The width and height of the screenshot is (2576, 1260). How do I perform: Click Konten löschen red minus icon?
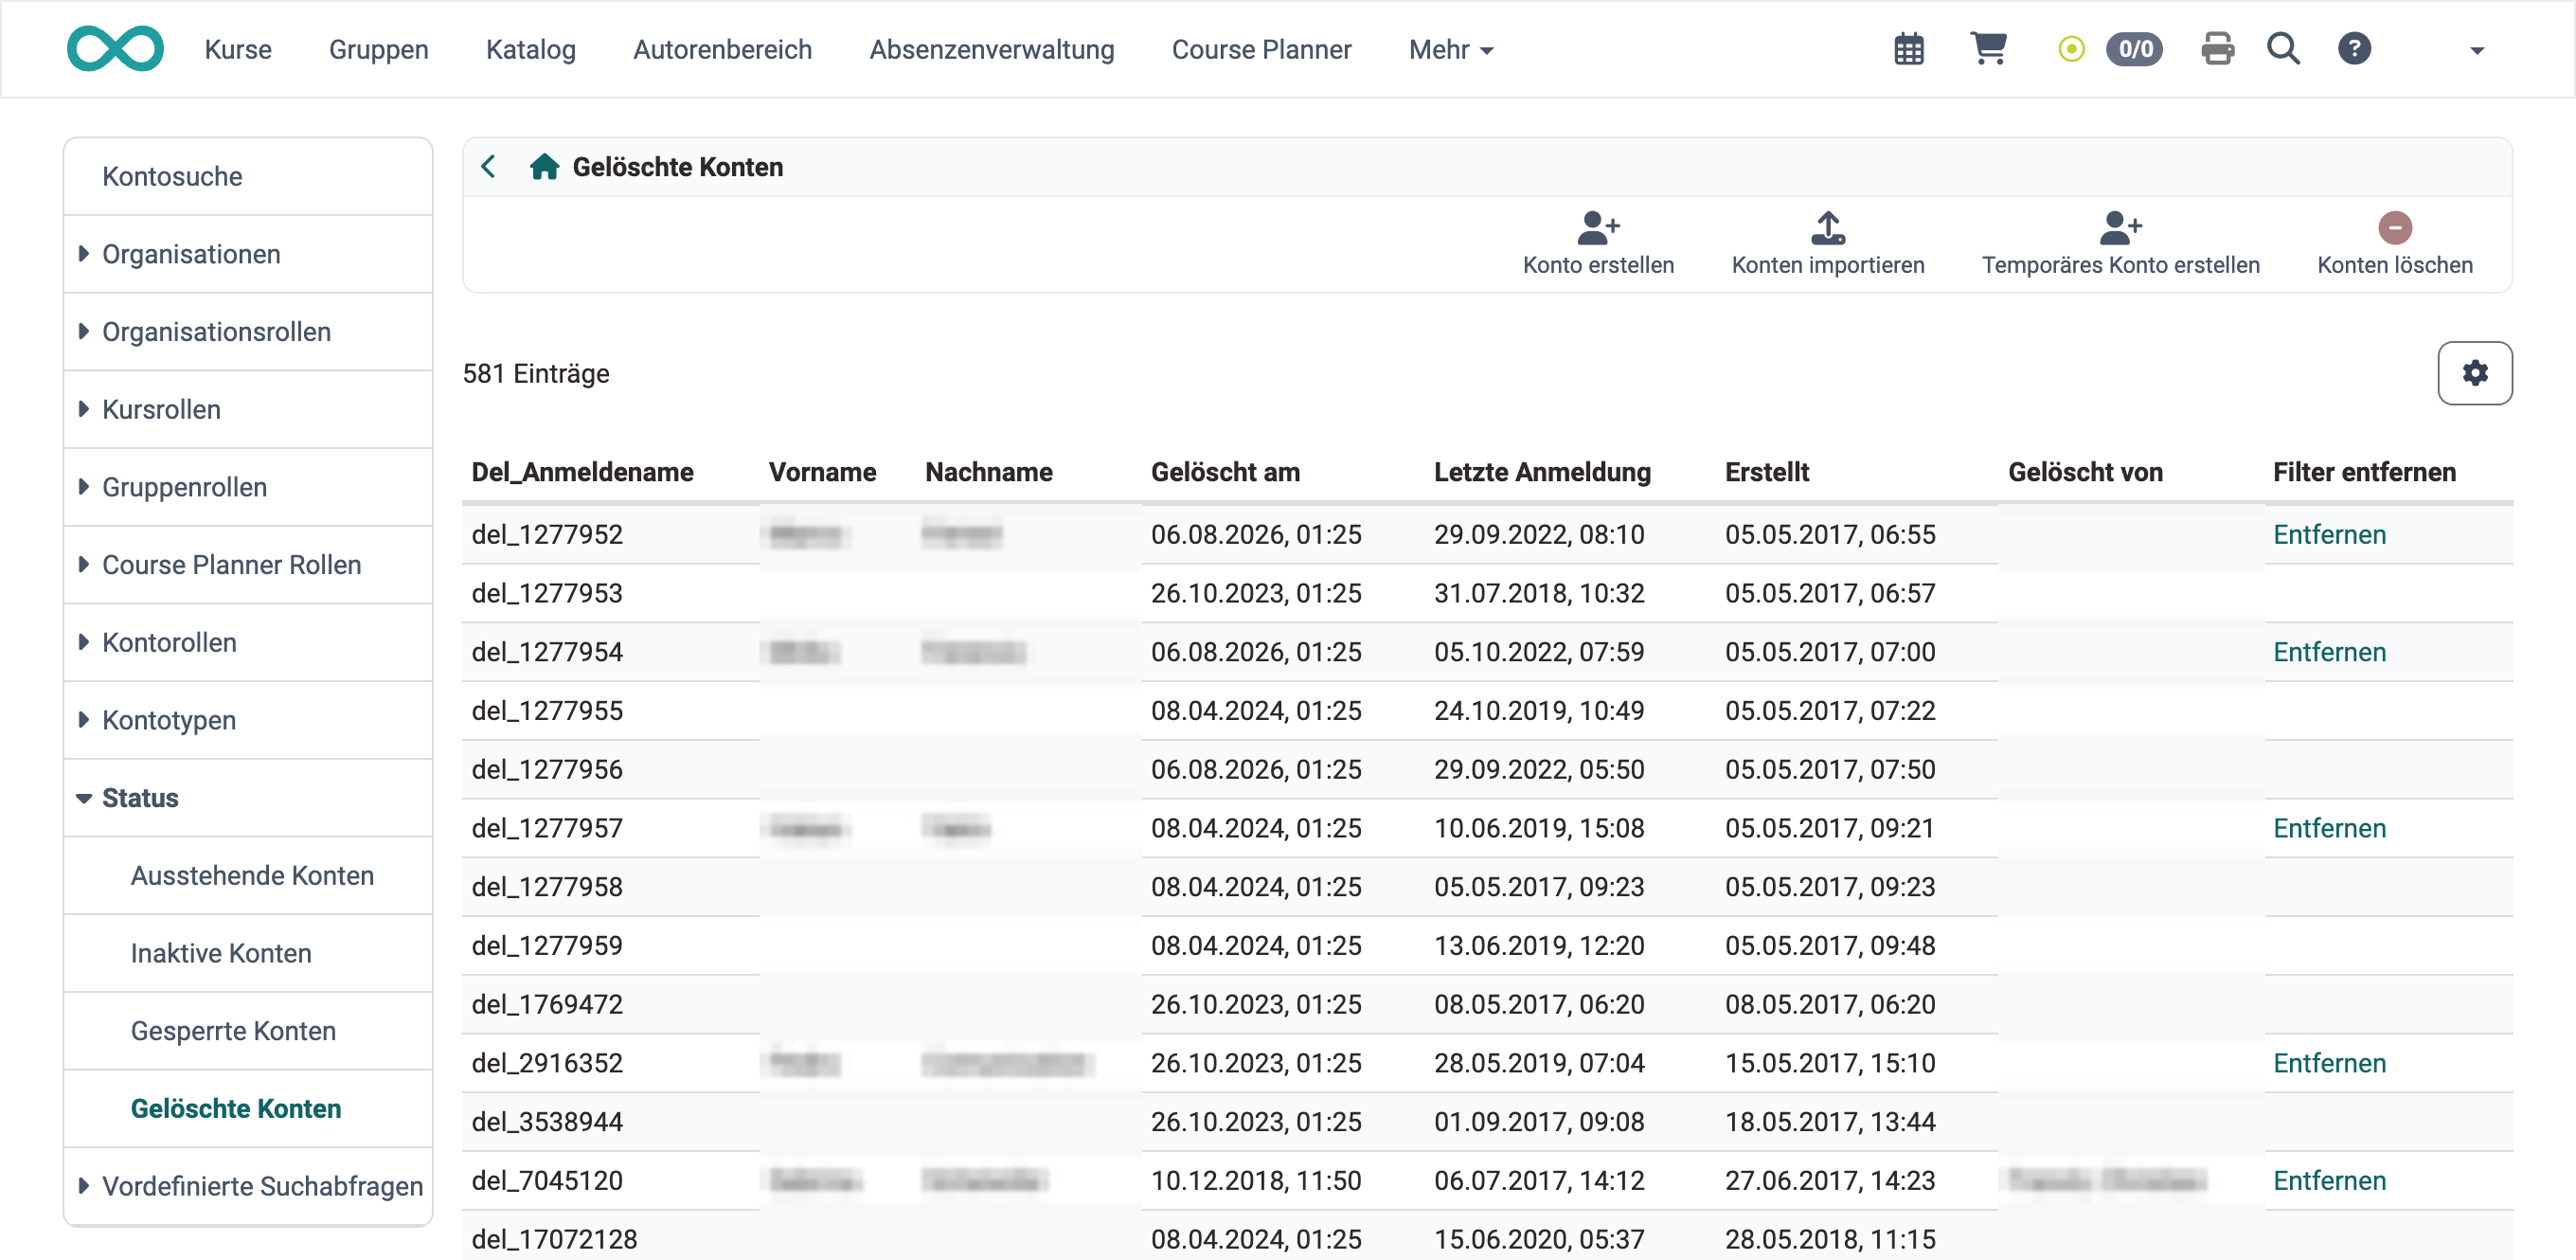pos(2395,228)
